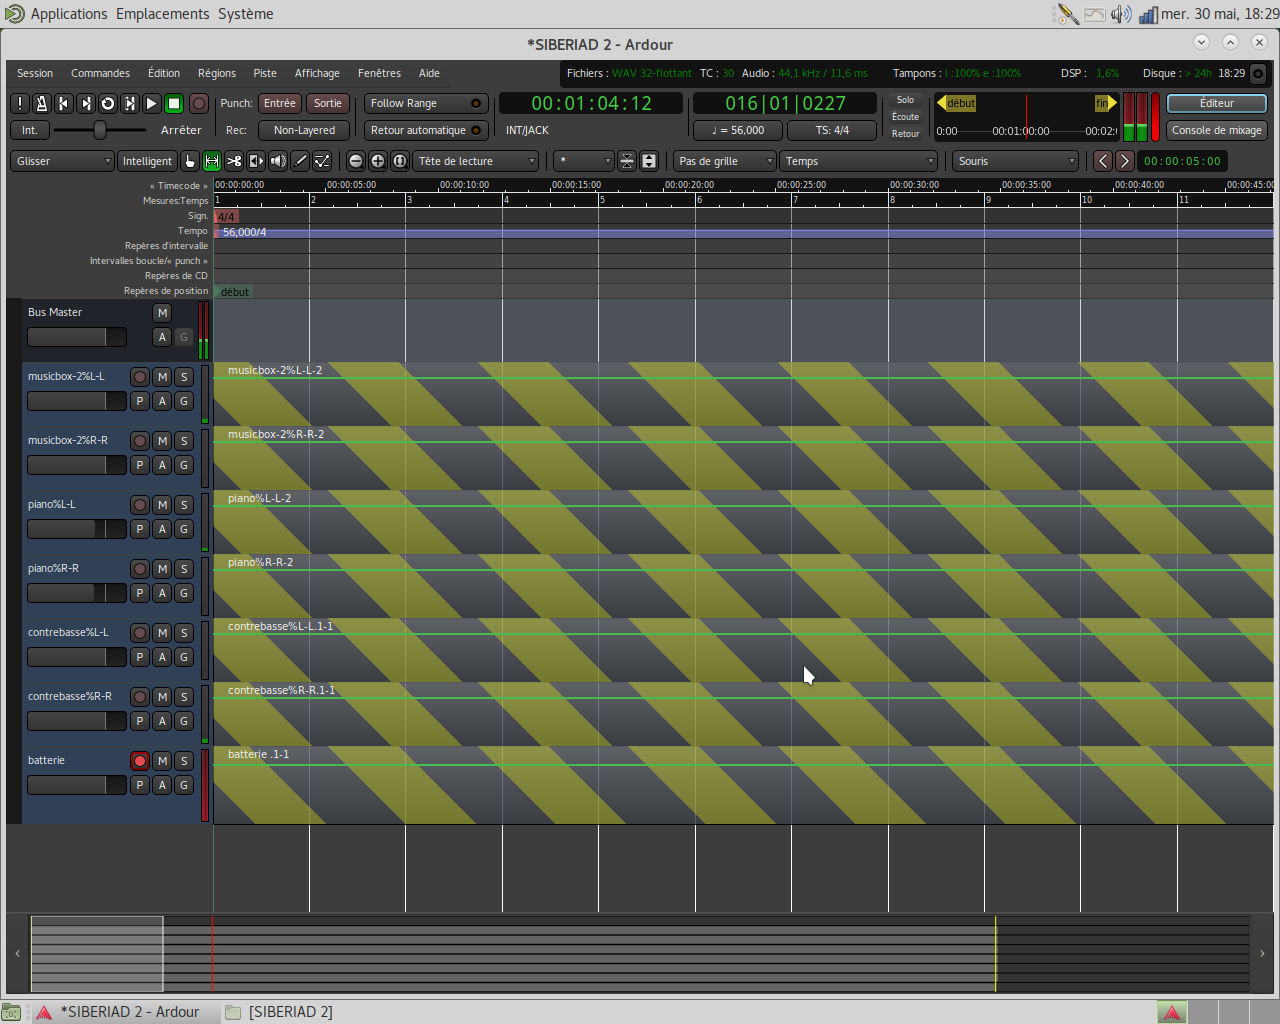Select the audition speaker tool
The height and width of the screenshot is (1024, 1280).
[278, 161]
